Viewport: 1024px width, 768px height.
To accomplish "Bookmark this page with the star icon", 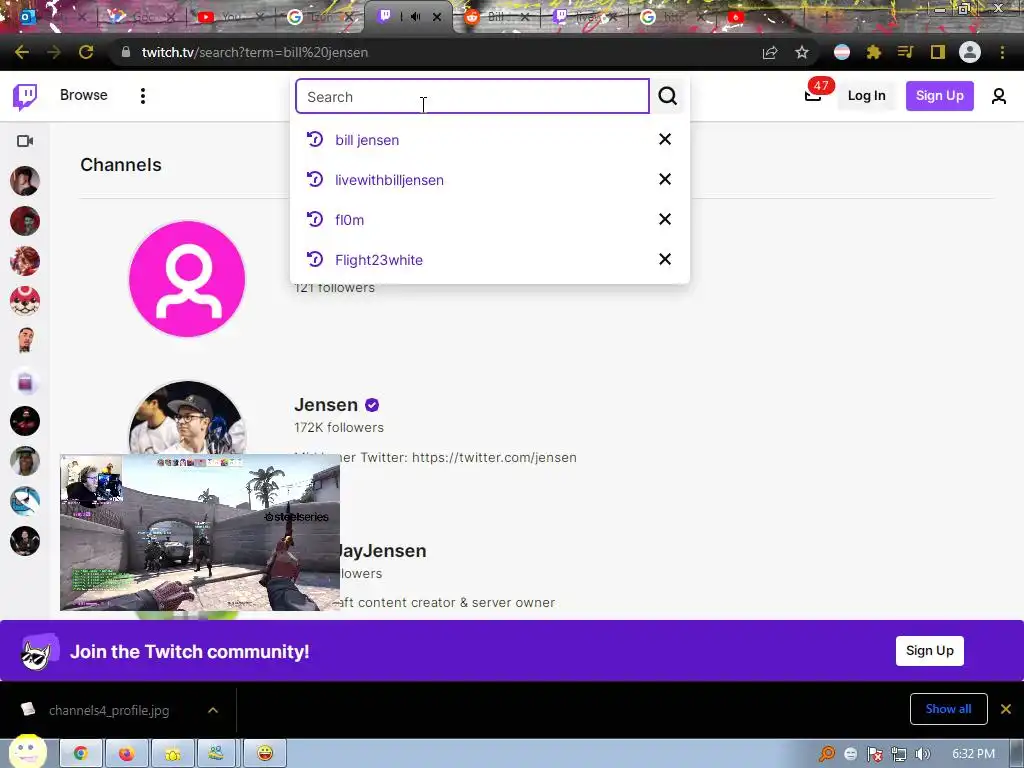I will [x=802, y=52].
